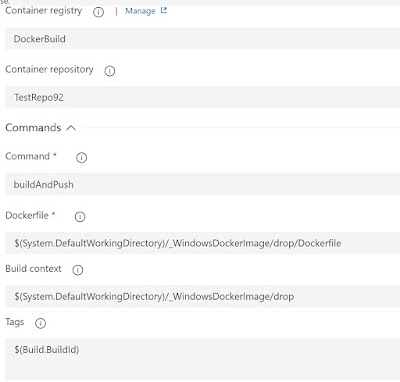400x382 pixels.
Task: Click the info icon beside Build context
Action: (78, 270)
